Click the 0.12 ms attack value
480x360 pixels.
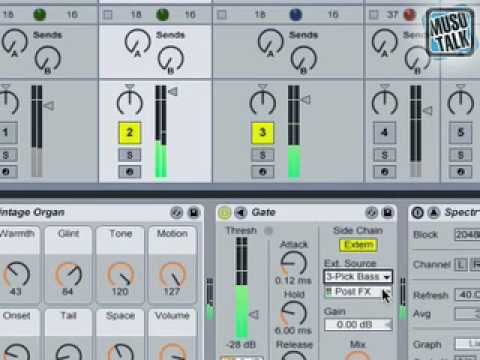point(293,281)
